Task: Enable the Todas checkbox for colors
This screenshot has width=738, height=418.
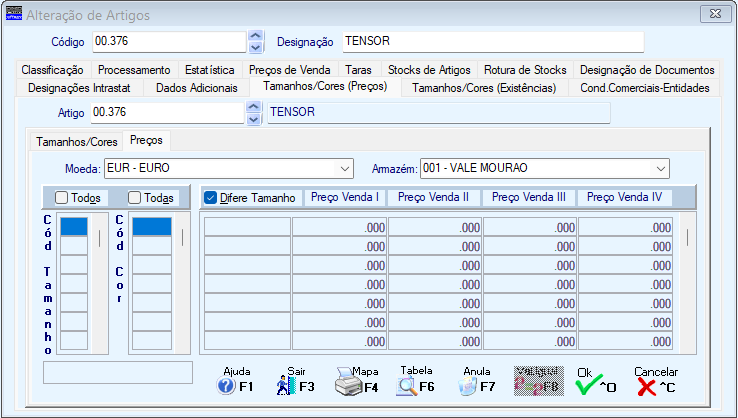Action: (135, 198)
